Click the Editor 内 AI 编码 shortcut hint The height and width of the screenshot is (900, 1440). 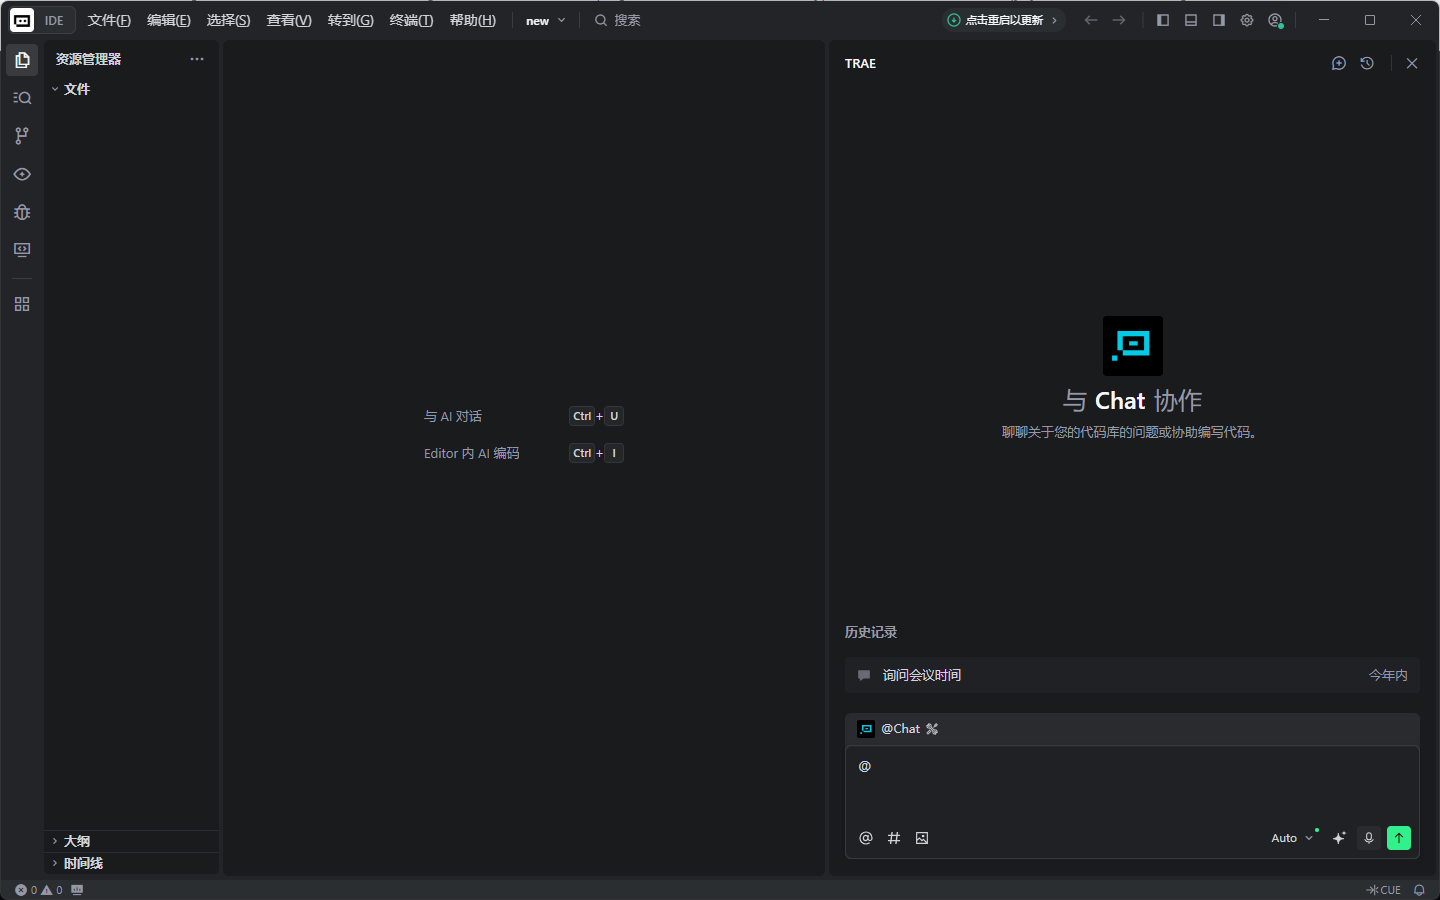tap(472, 453)
